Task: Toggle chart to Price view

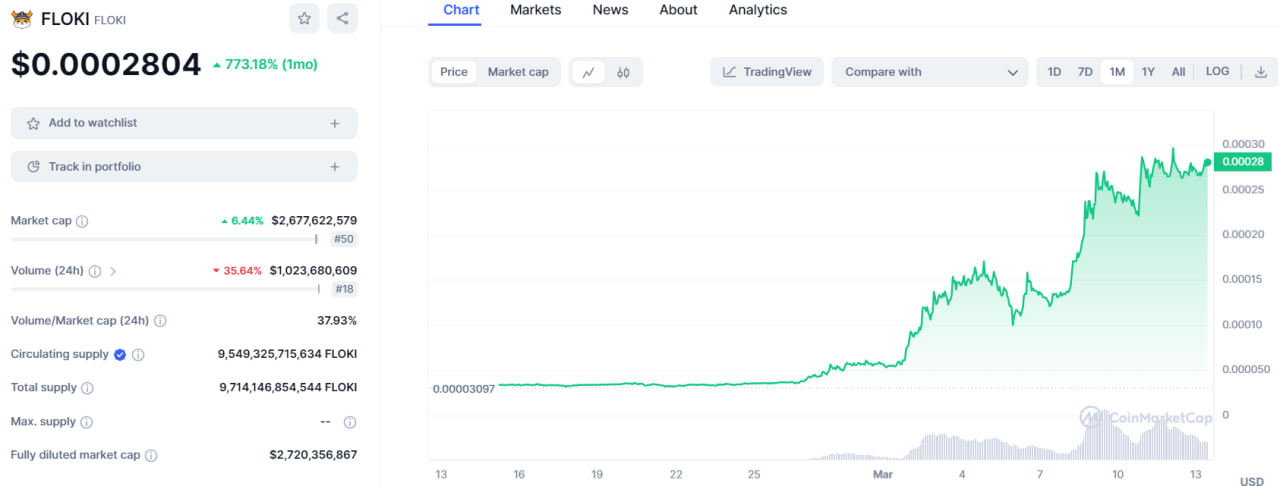Action: point(454,72)
